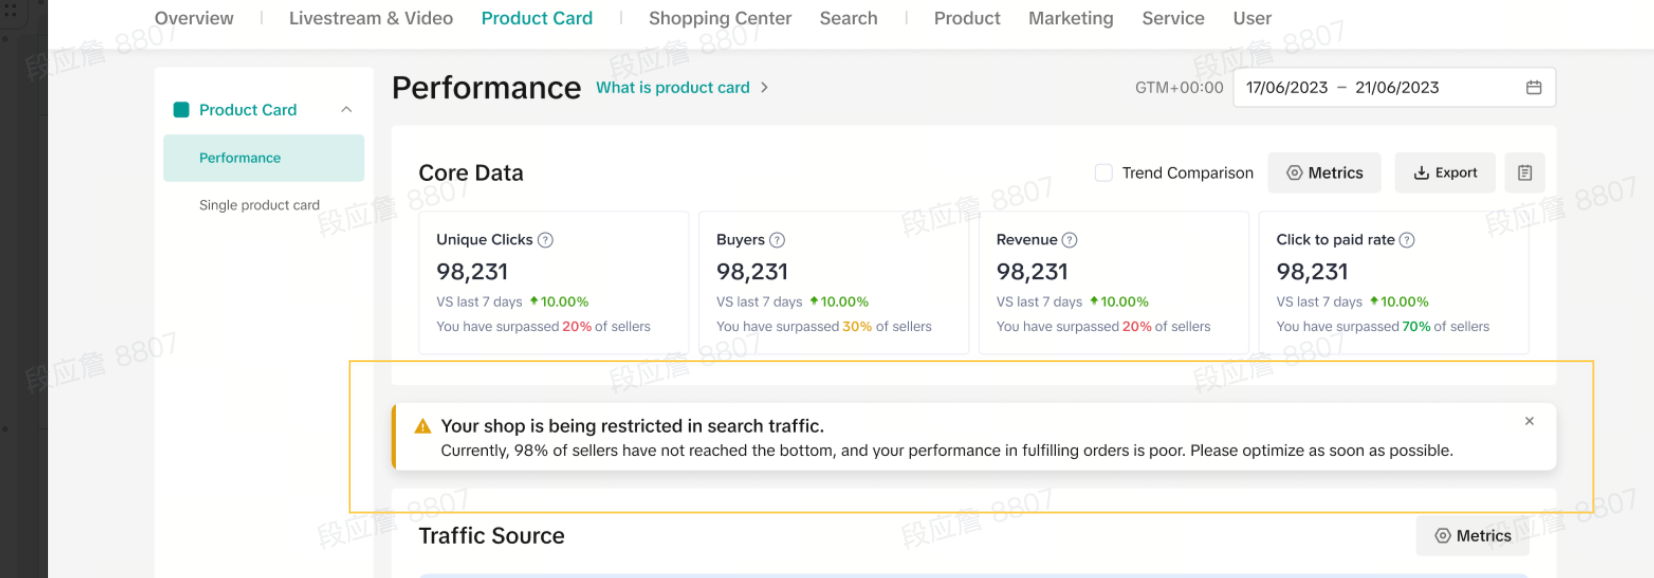
Task: Click help icon next to Revenue
Action: (1069, 240)
